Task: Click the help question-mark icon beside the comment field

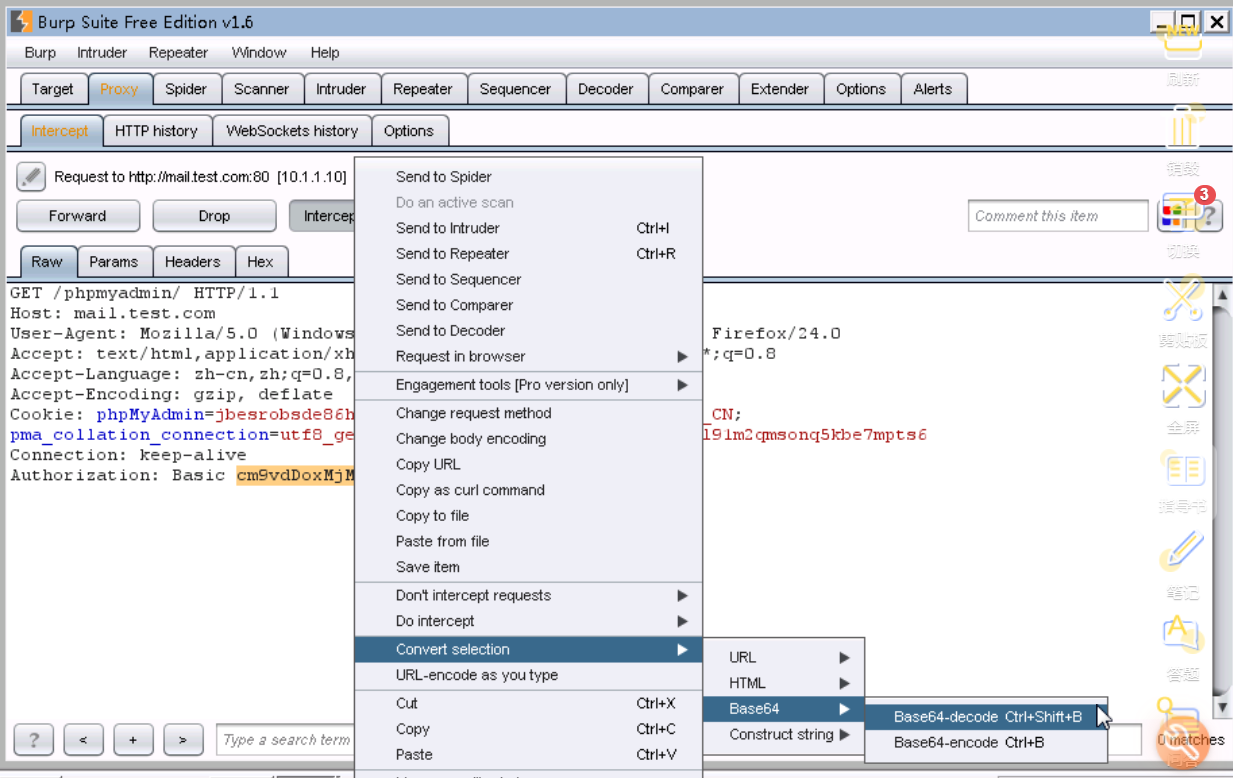Action: [1207, 215]
